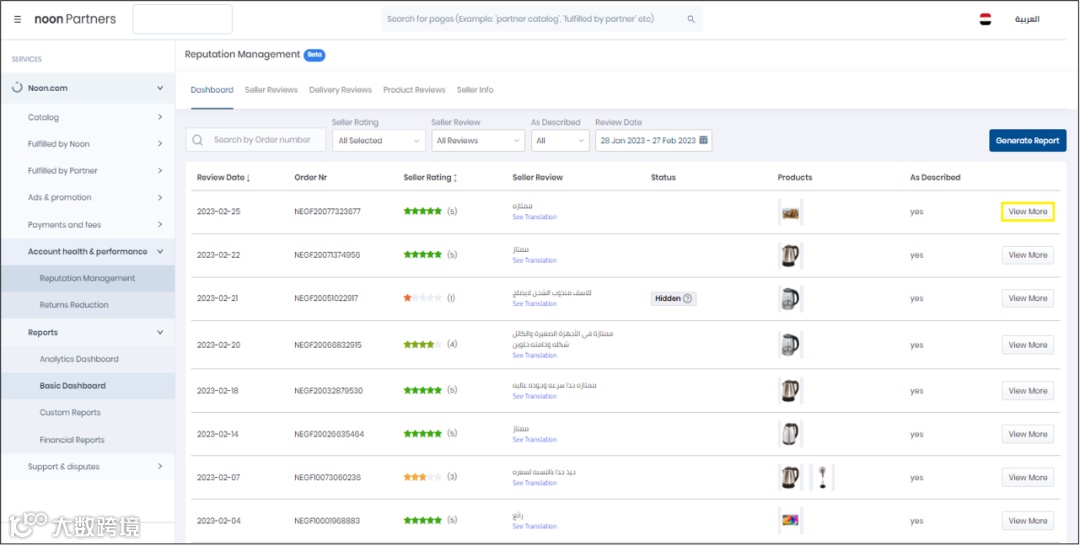Click the Noon.com spinner logo icon
The height and width of the screenshot is (546, 1080).
(x=17, y=88)
